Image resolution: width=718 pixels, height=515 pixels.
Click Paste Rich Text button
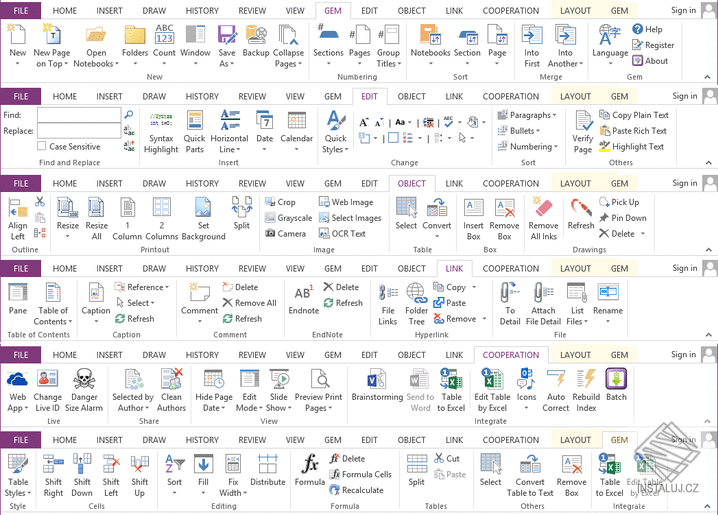point(633,131)
